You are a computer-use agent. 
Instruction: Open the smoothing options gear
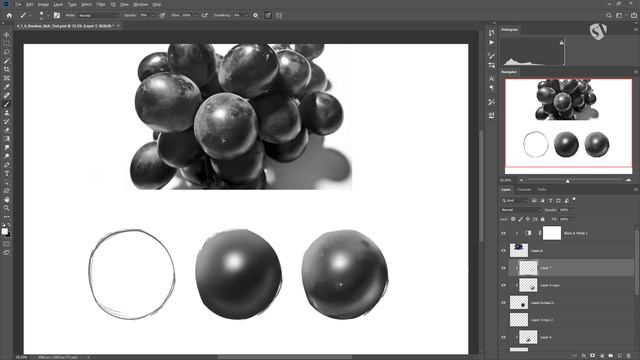point(256,15)
